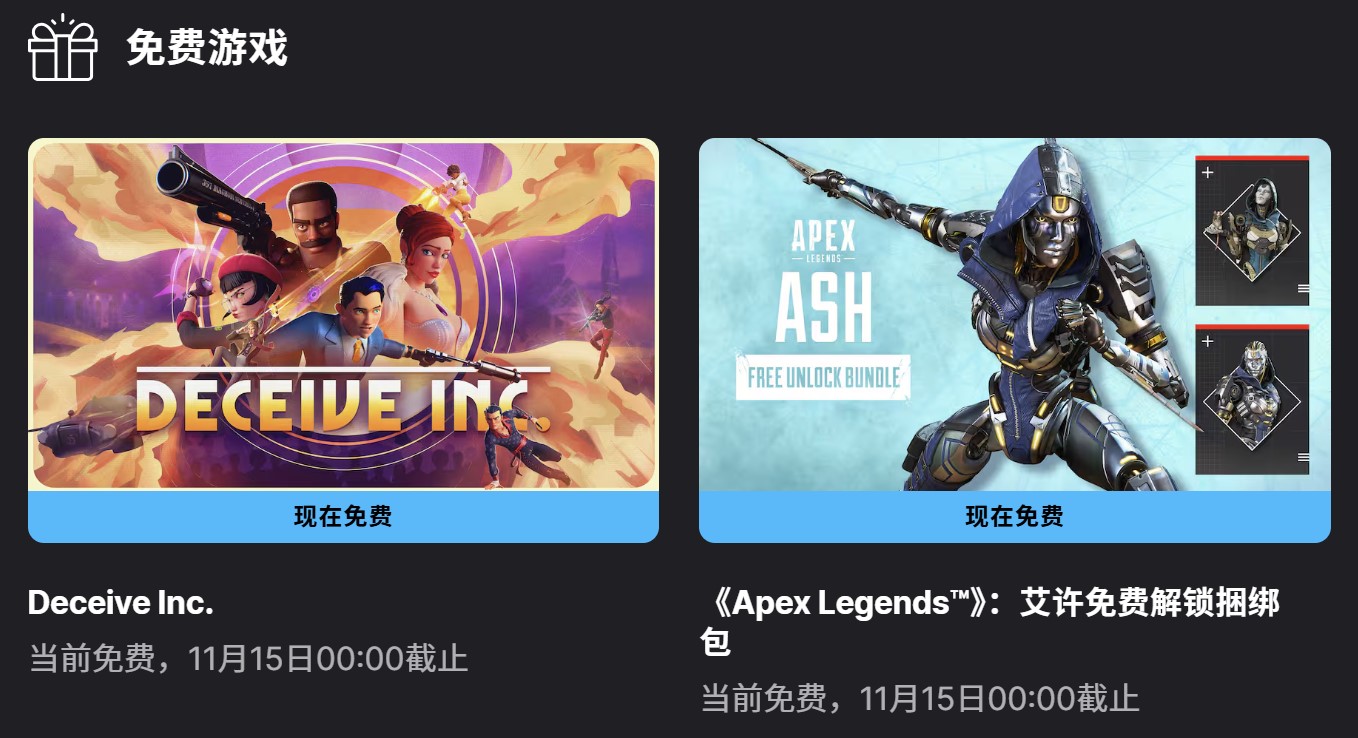Screen dimensions: 1358x738
Task: Click the plus icon on upper Ash skin card
Action: click(1208, 173)
